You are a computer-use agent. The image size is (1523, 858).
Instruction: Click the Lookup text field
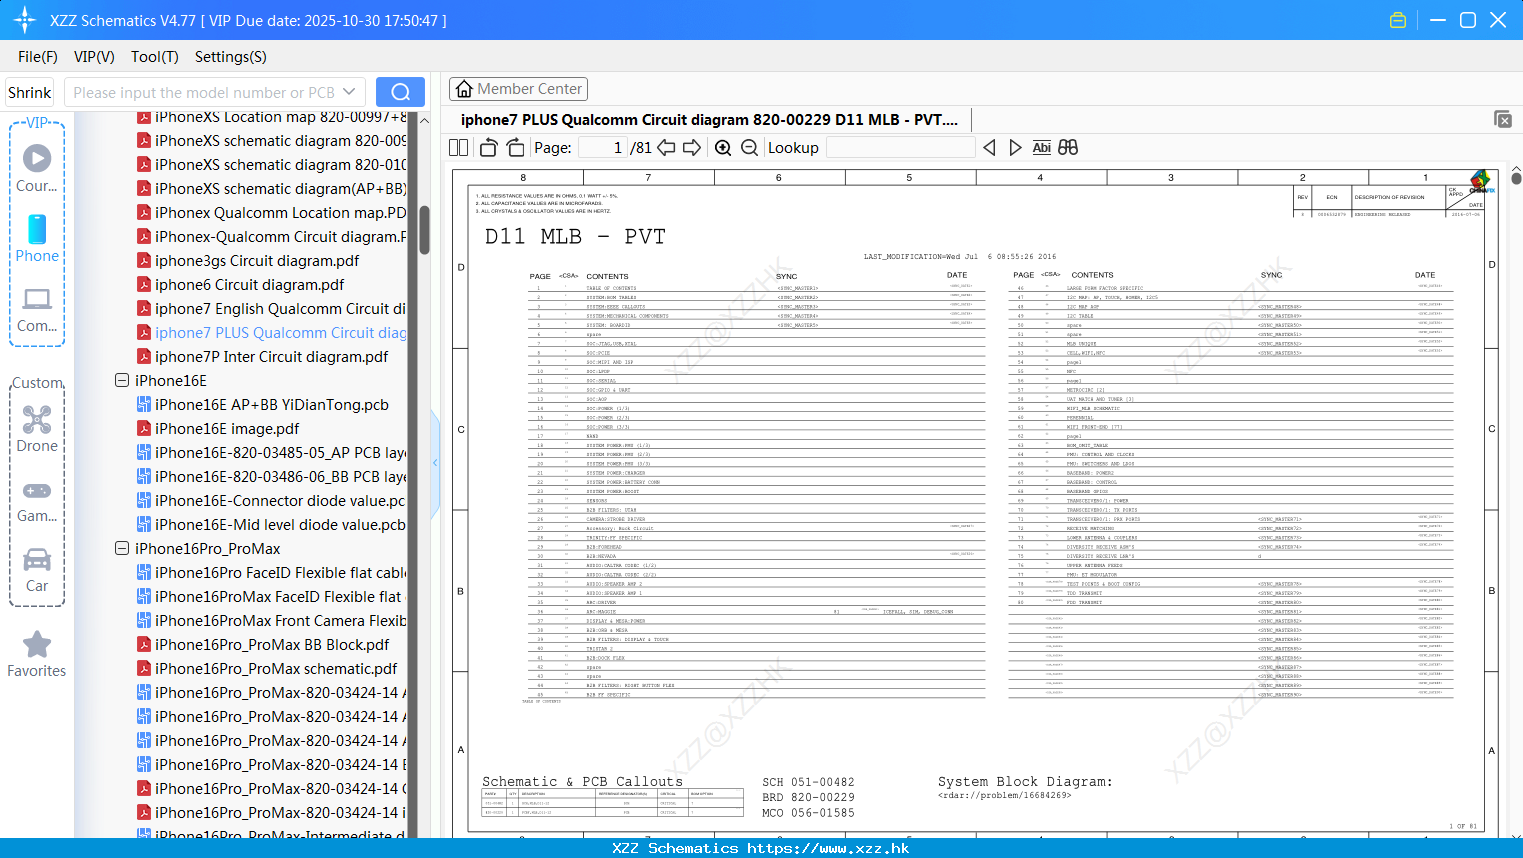pos(900,148)
